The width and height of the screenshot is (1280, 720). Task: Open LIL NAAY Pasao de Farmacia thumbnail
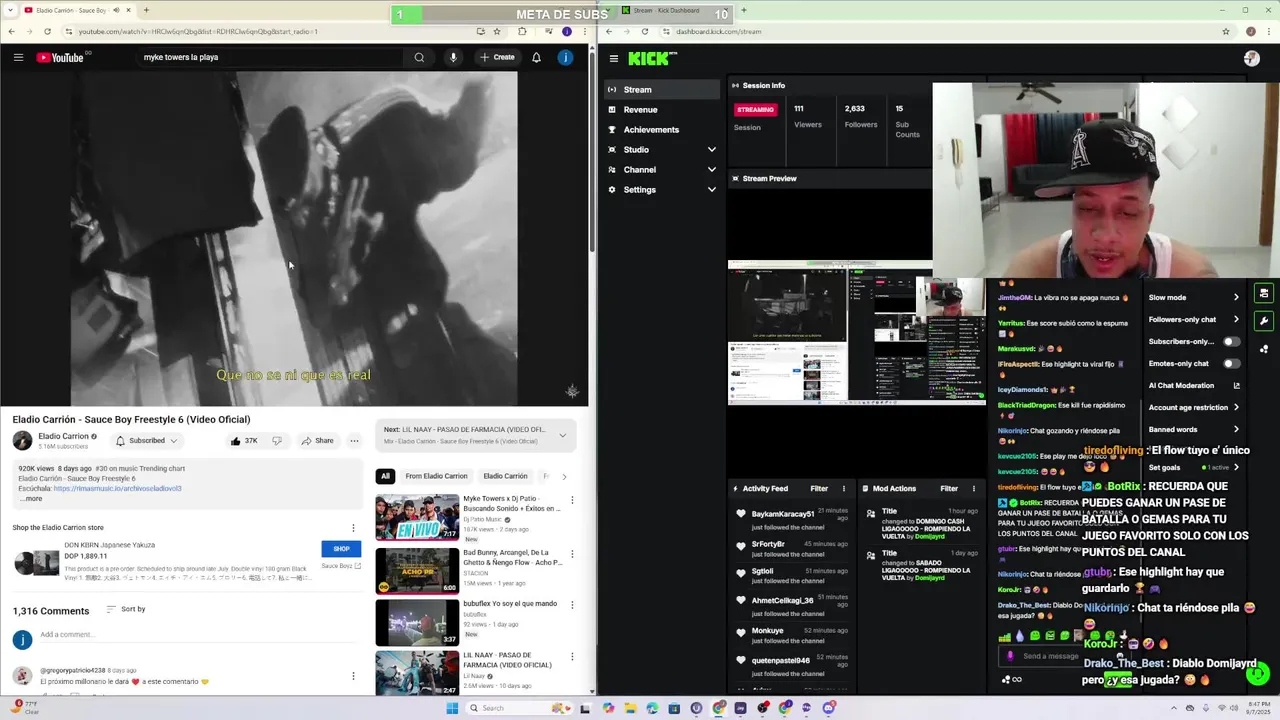coord(417,673)
